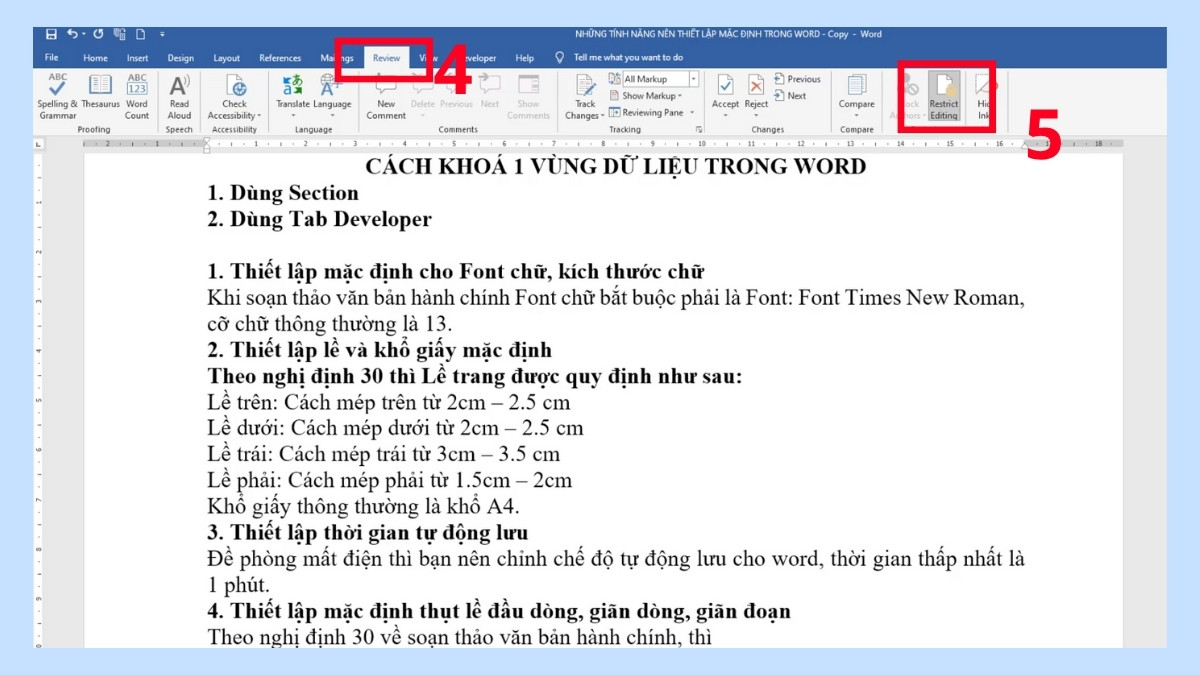The width and height of the screenshot is (1200, 675).
Task: Open the Thesaurus pane
Action: pos(99,90)
